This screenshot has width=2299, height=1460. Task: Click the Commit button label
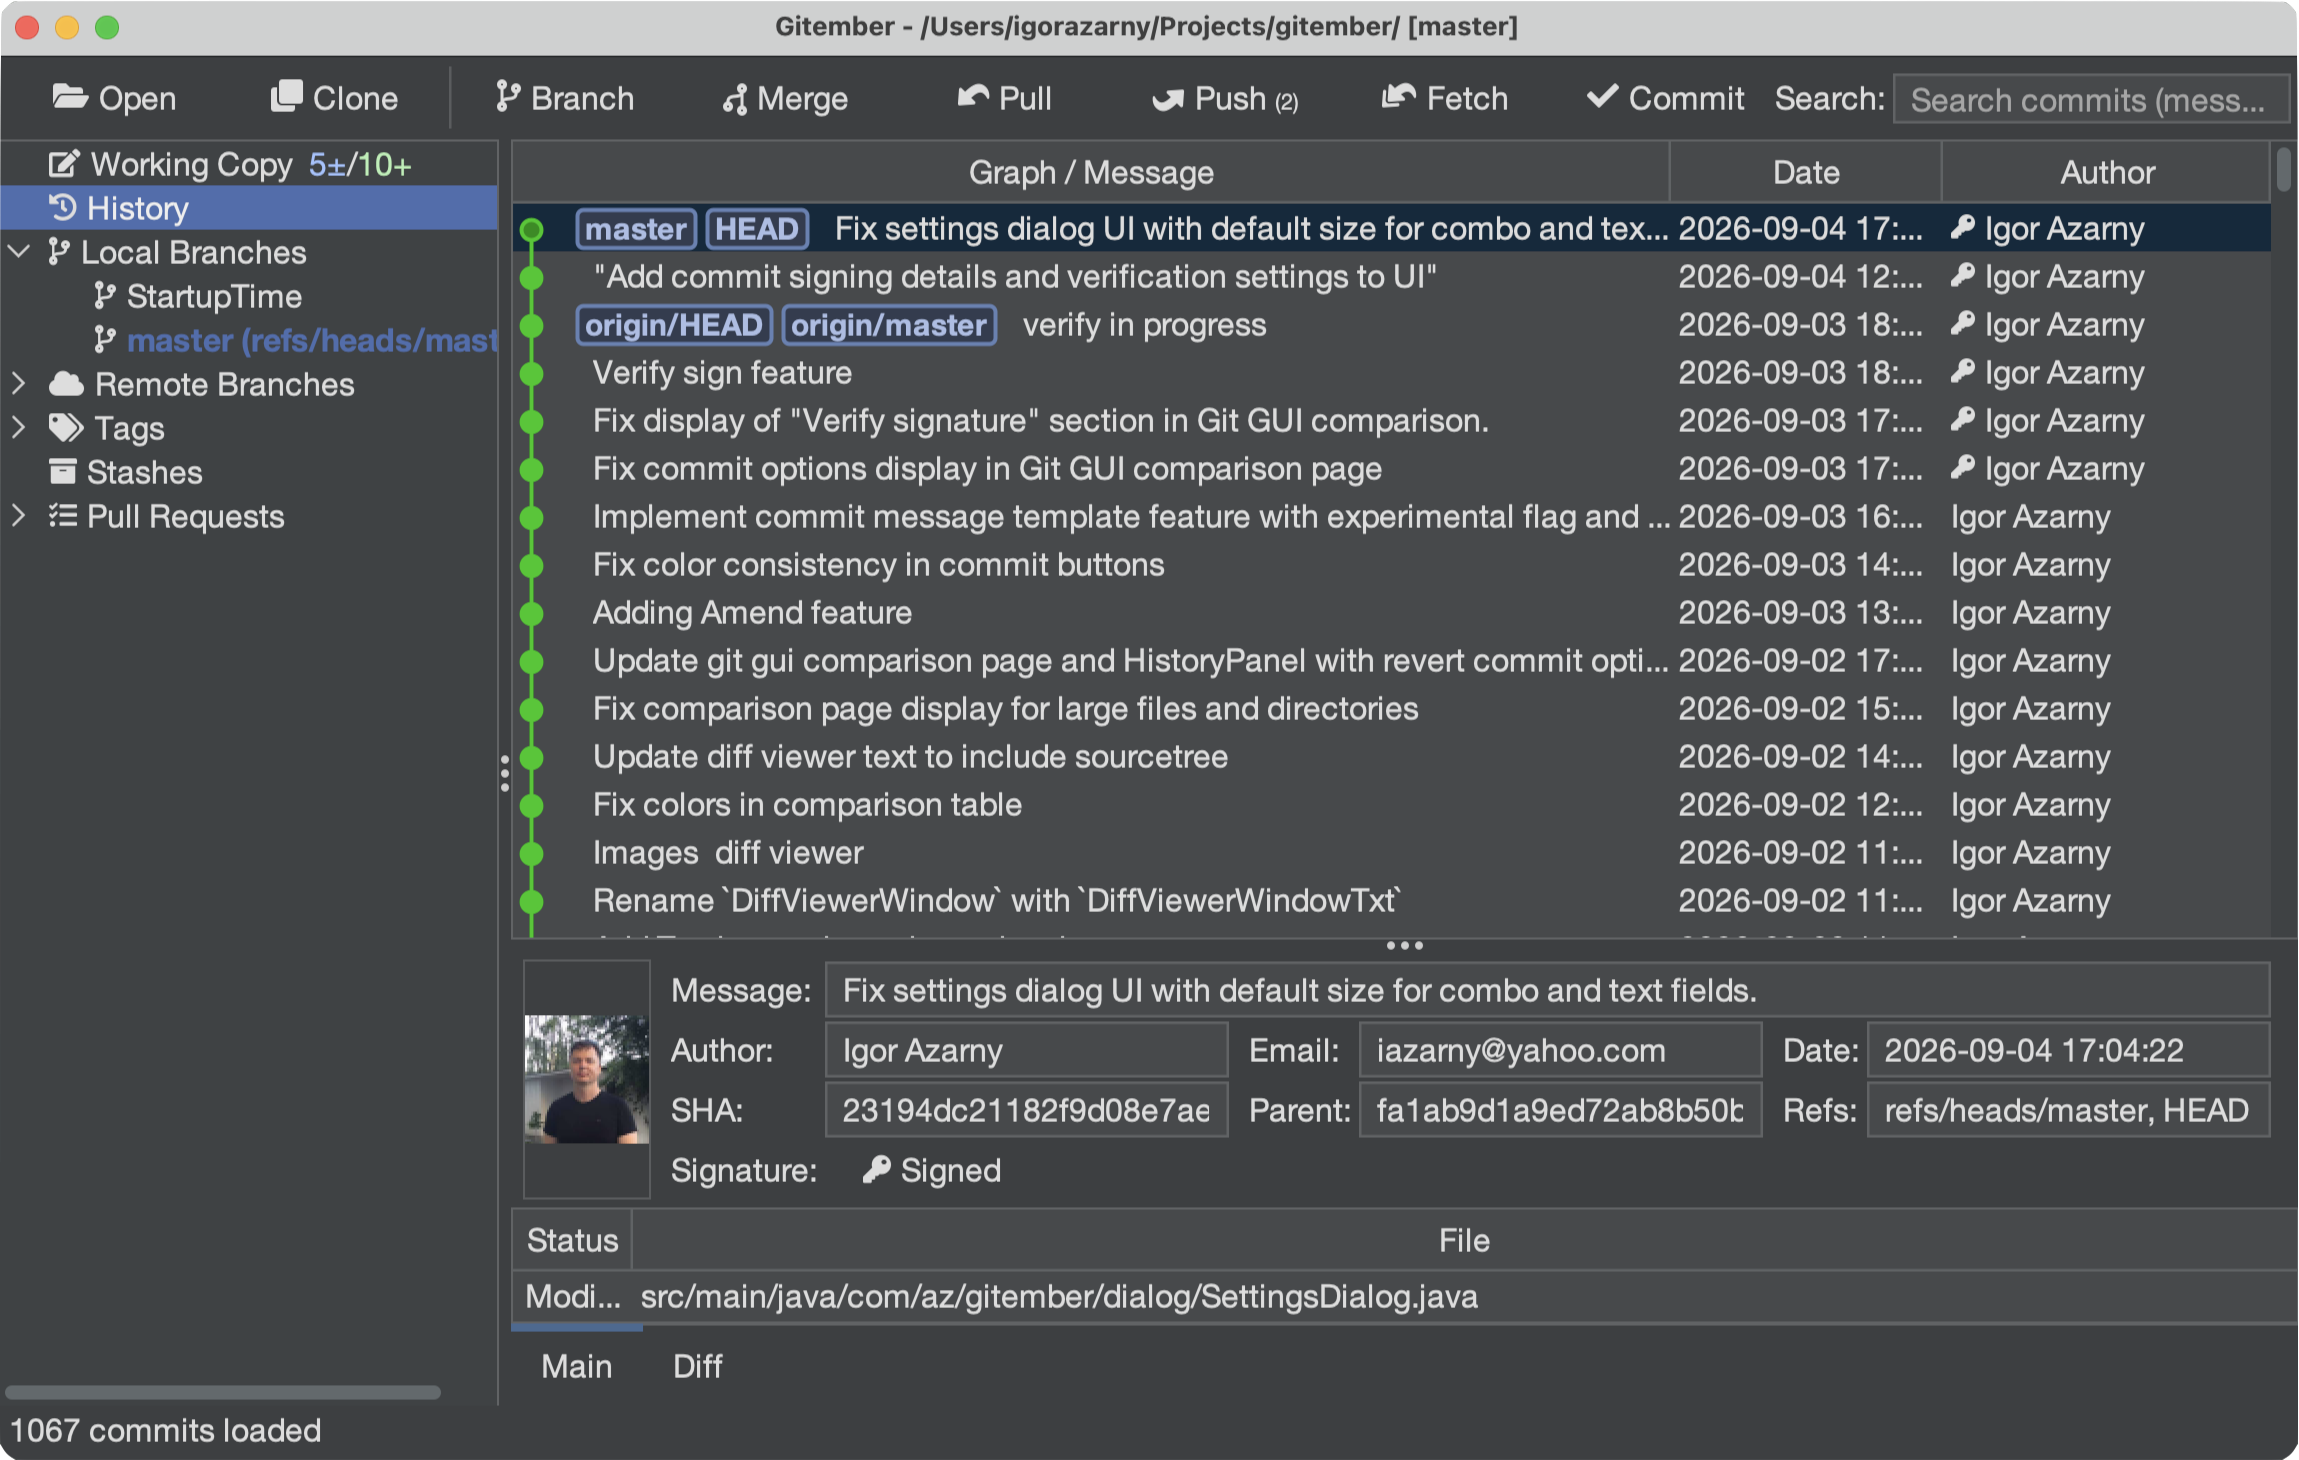(1686, 98)
